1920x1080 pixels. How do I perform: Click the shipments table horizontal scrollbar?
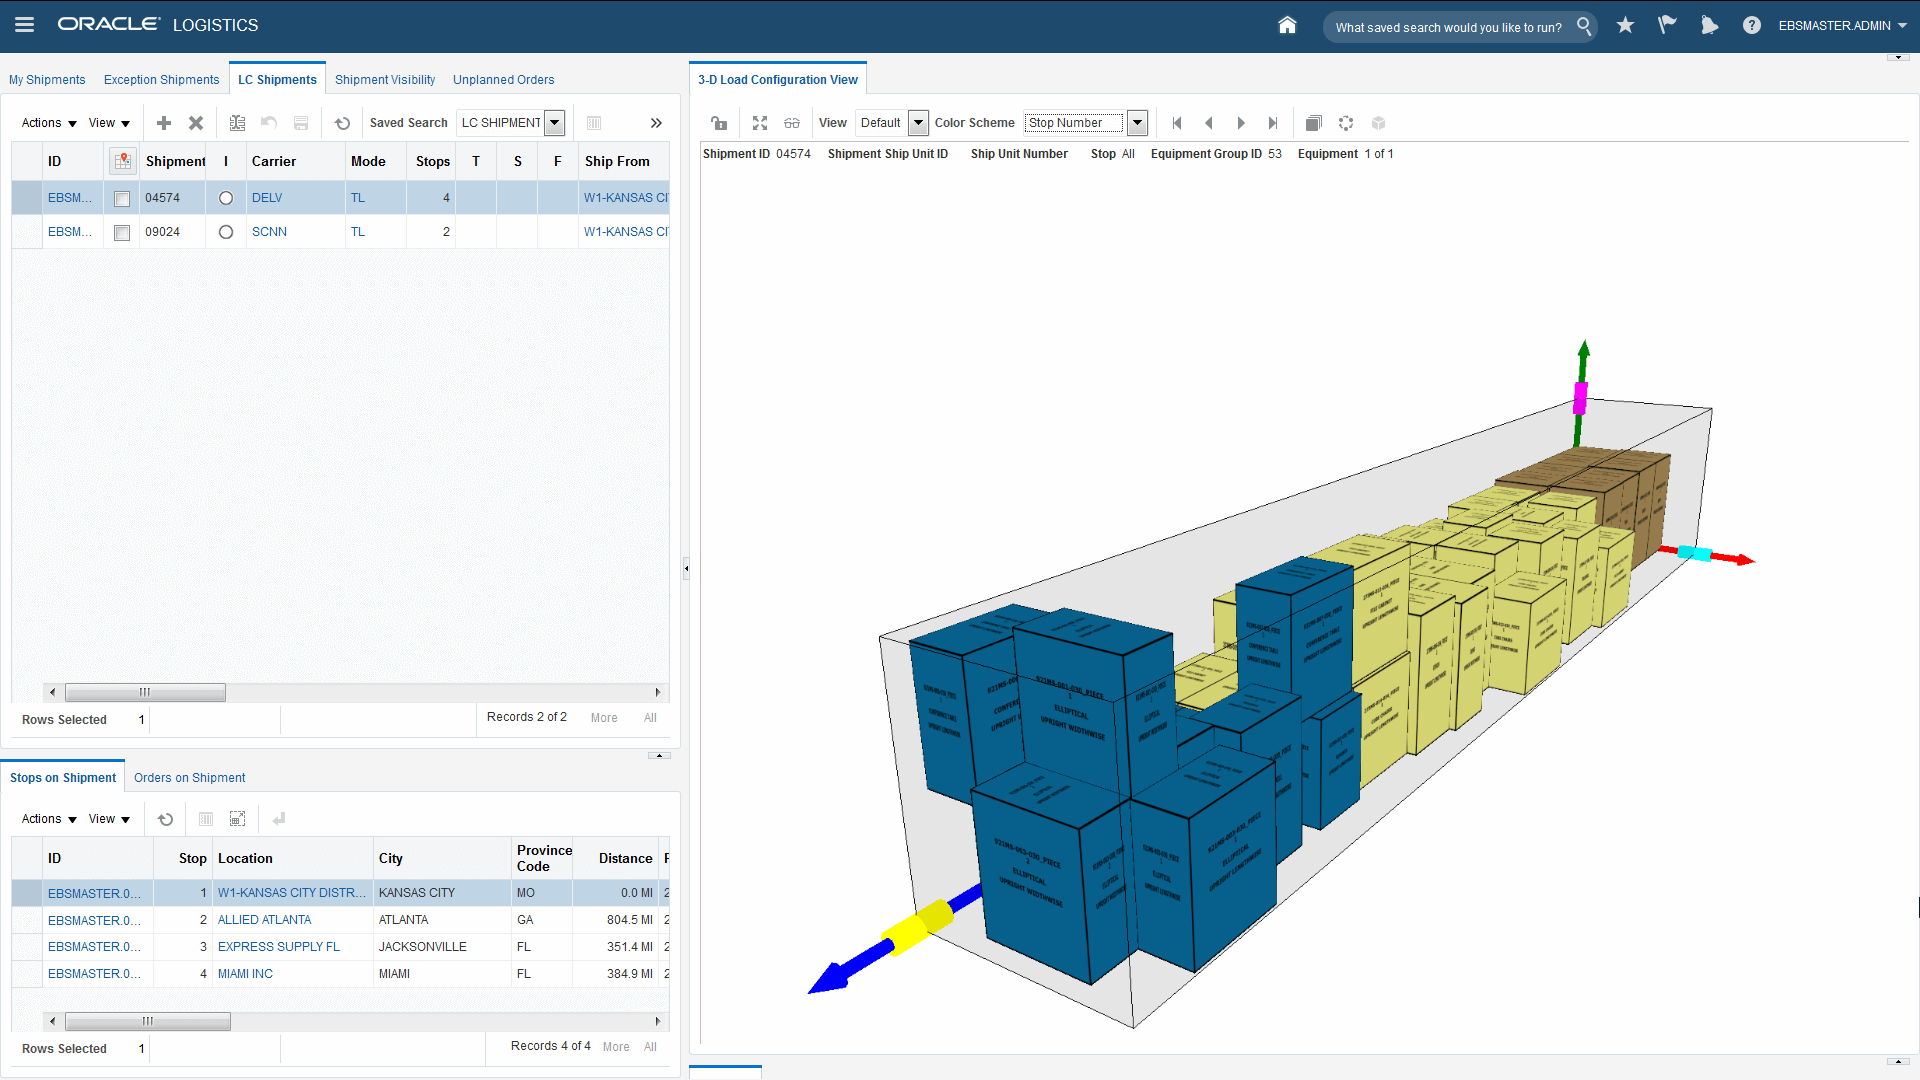click(x=145, y=692)
